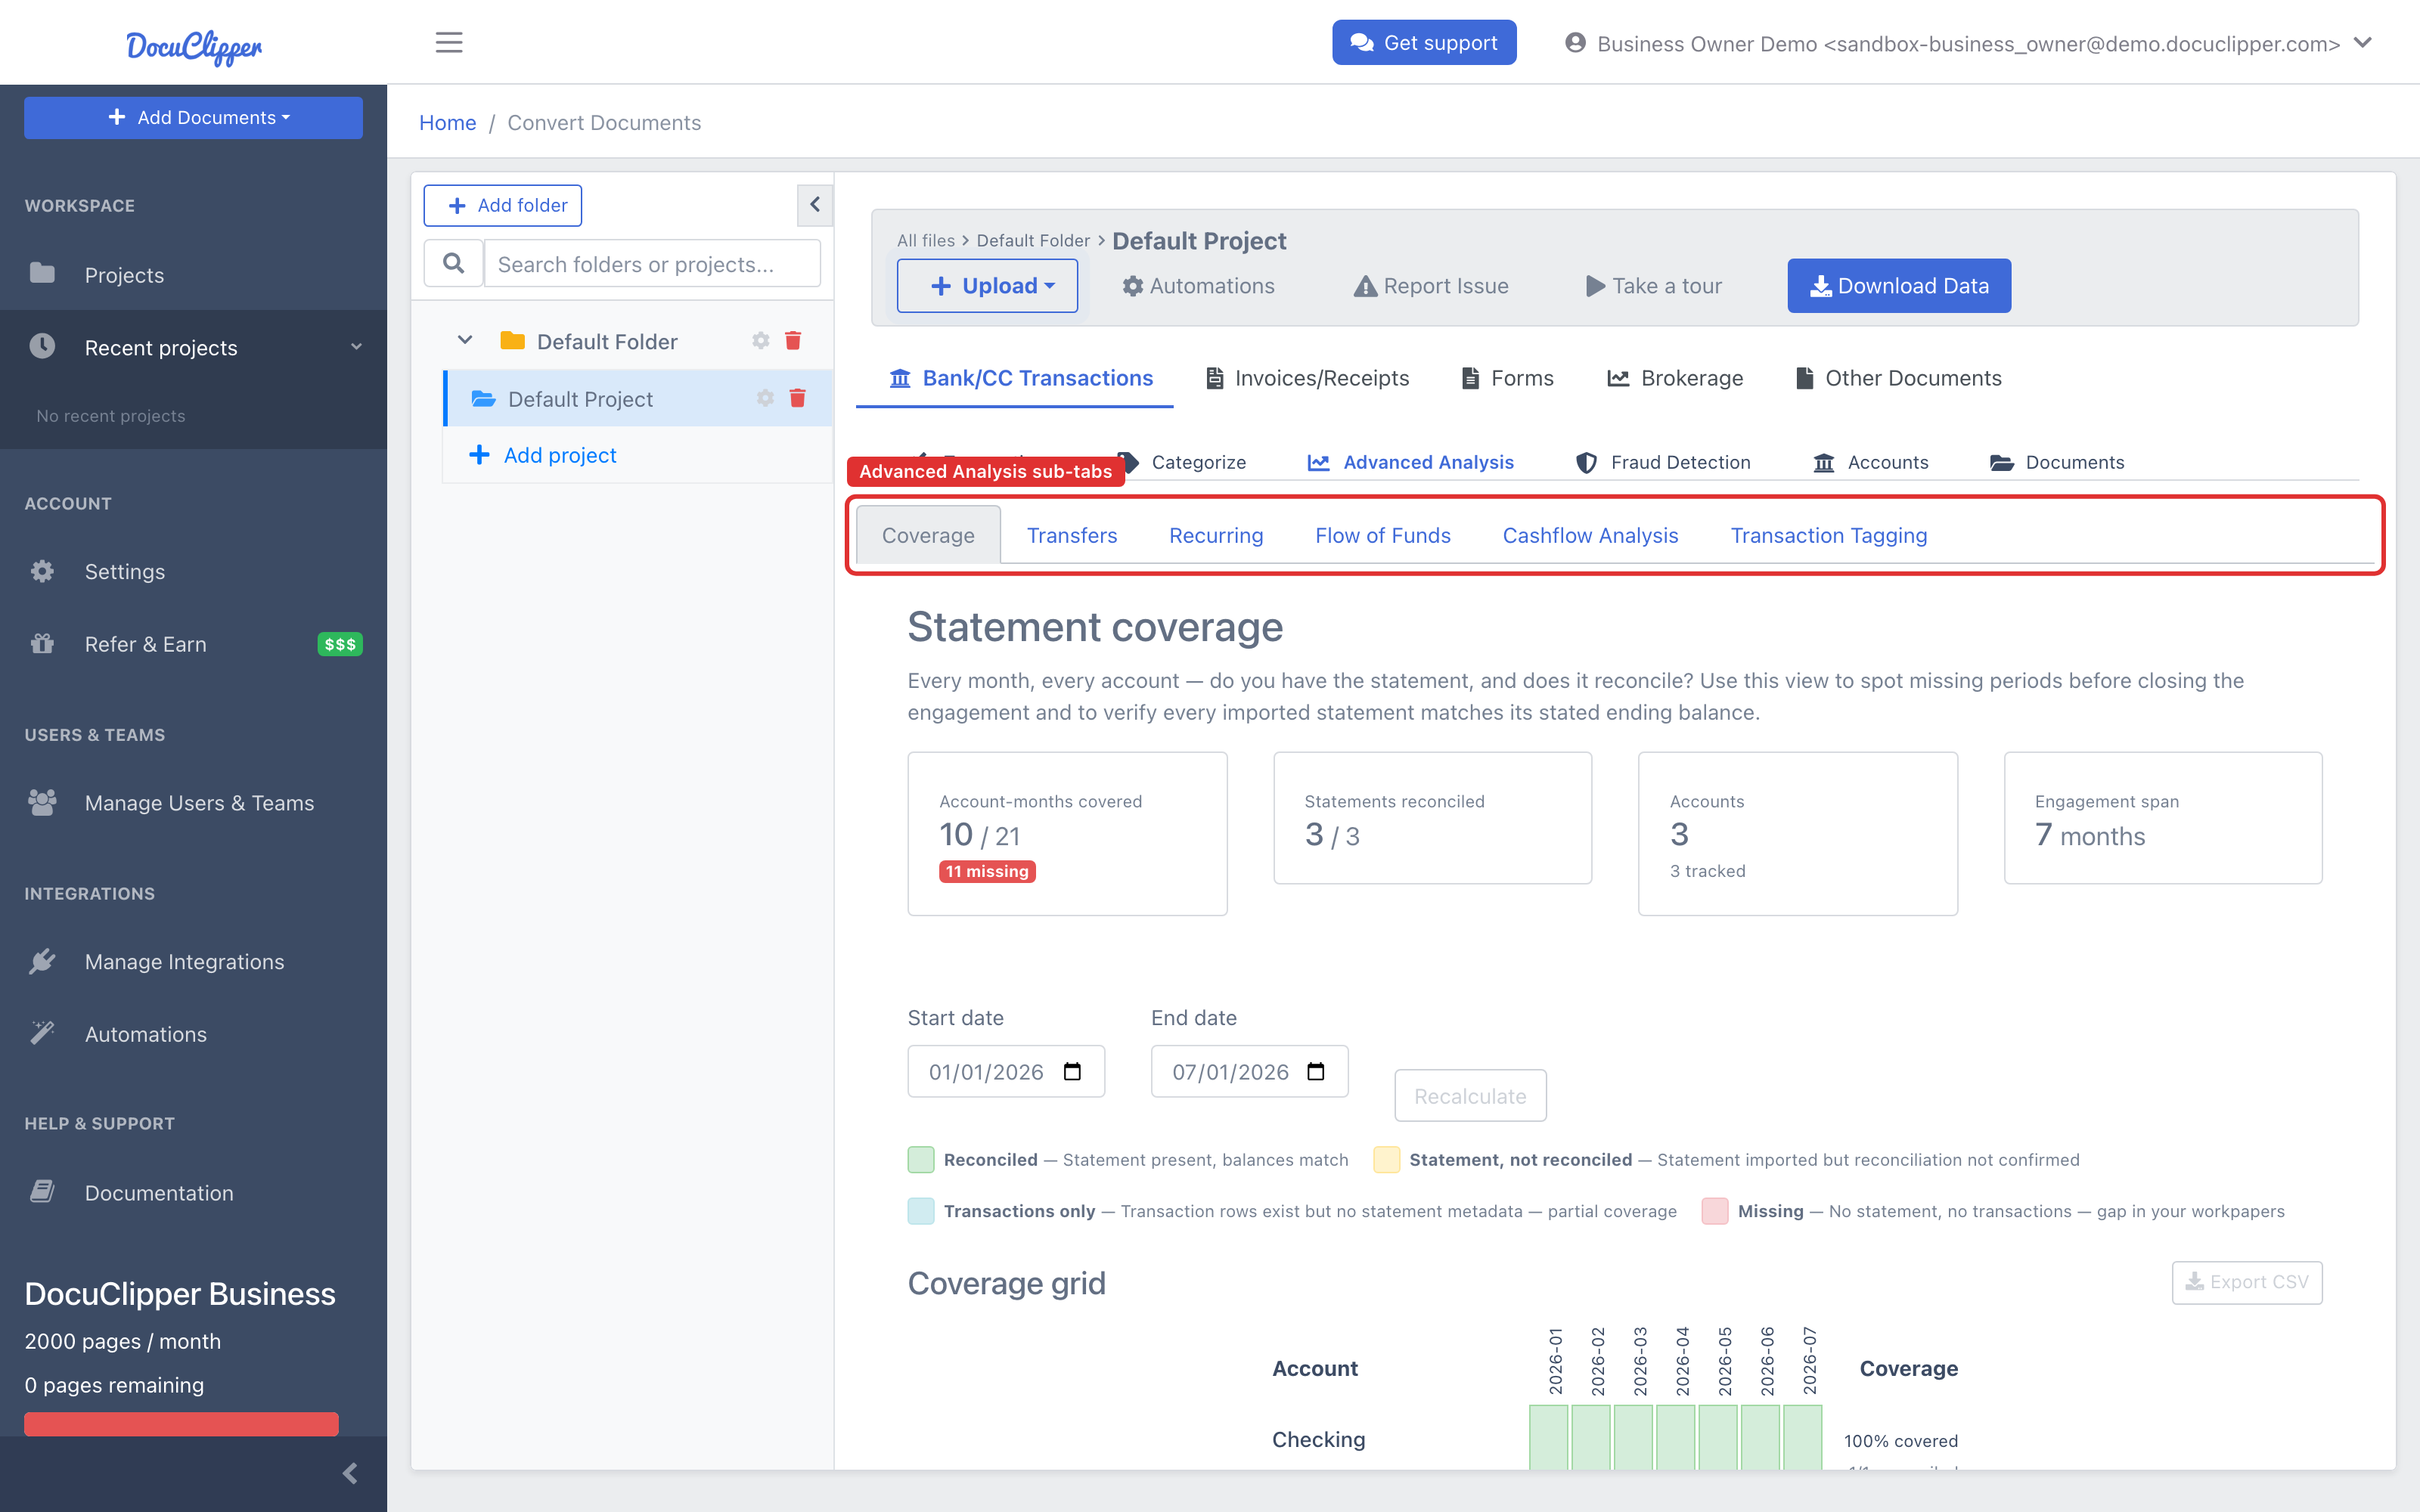The height and width of the screenshot is (1512, 2420).
Task: Click Report Issue warning icon
Action: pos(1365,286)
